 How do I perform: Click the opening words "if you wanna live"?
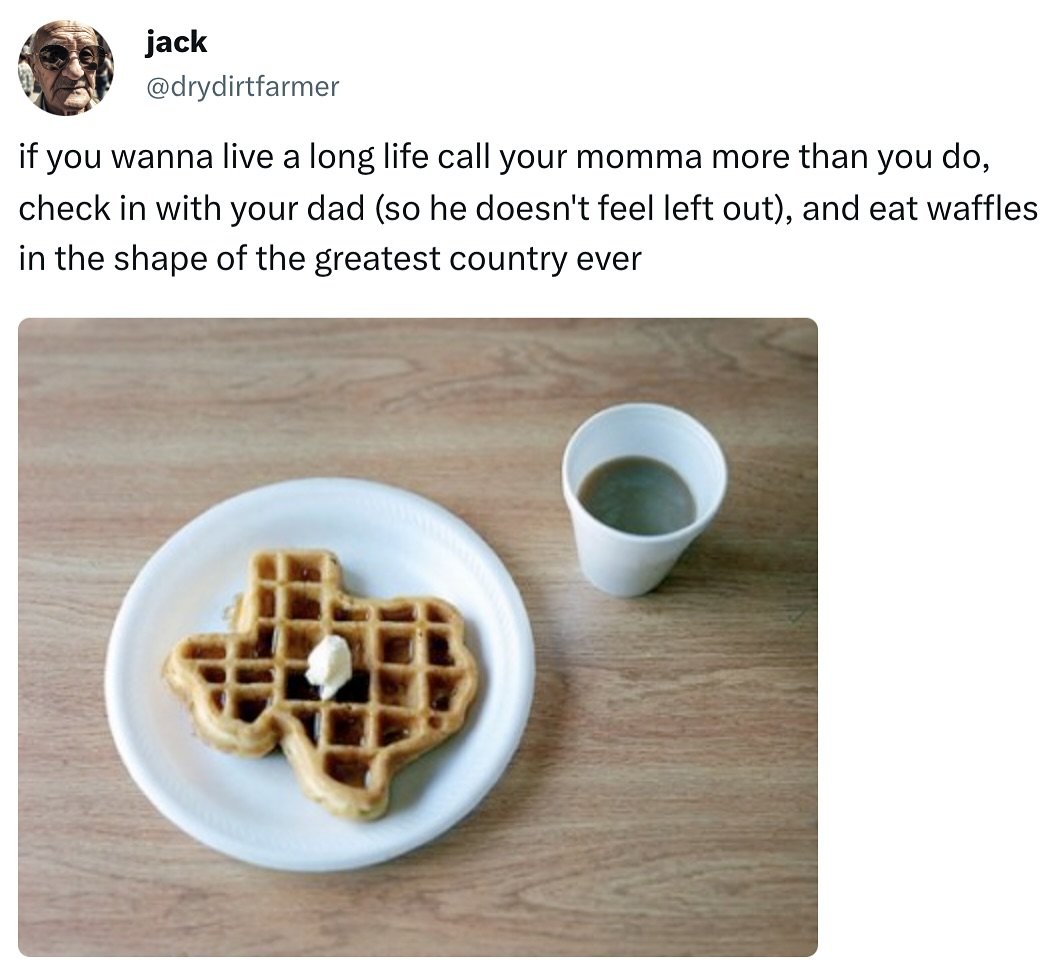[x=146, y=157]
